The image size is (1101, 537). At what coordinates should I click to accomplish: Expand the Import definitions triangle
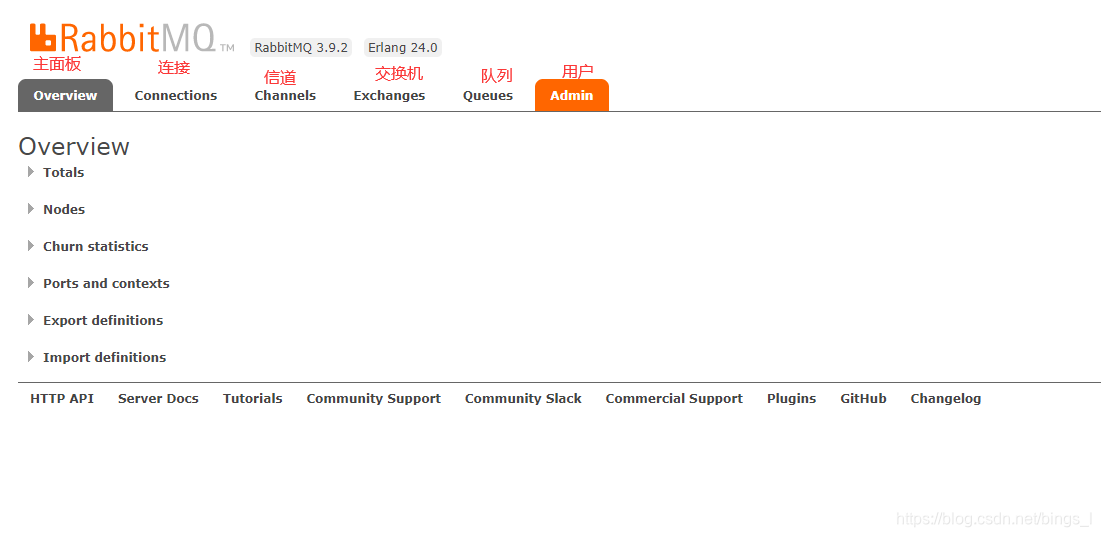click(x=31, y=357)
